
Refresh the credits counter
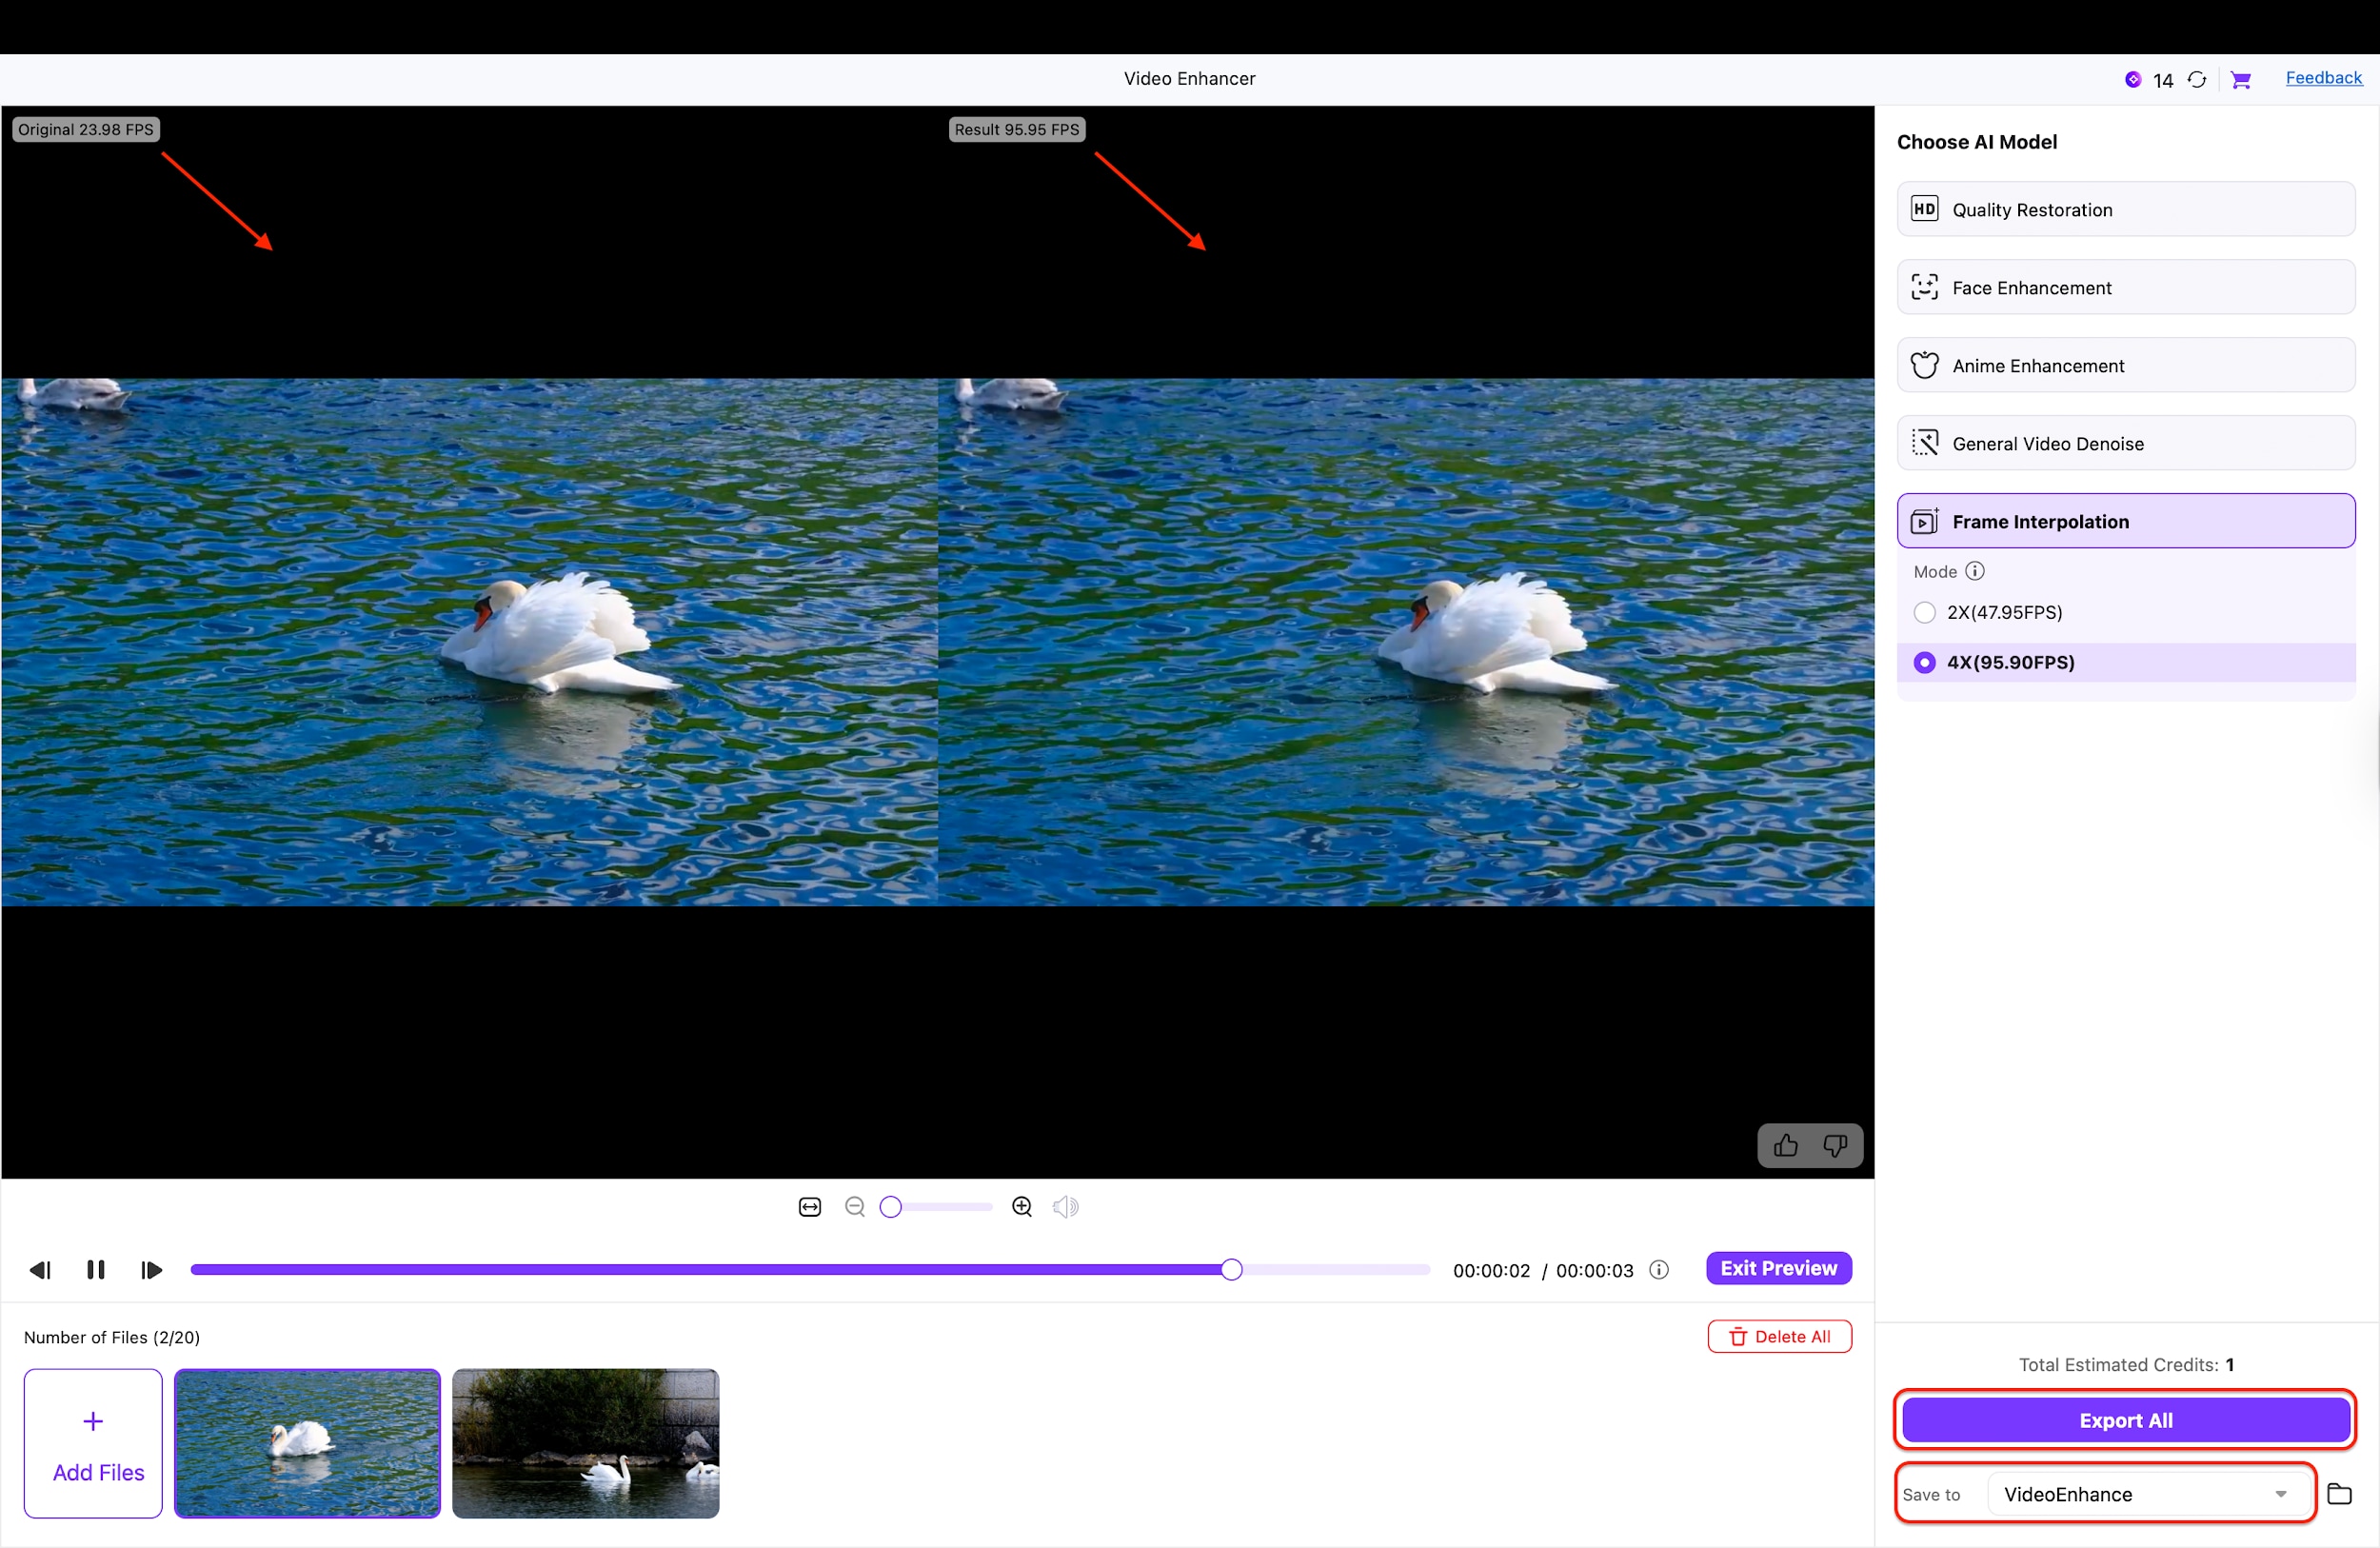coord(2197,79)
